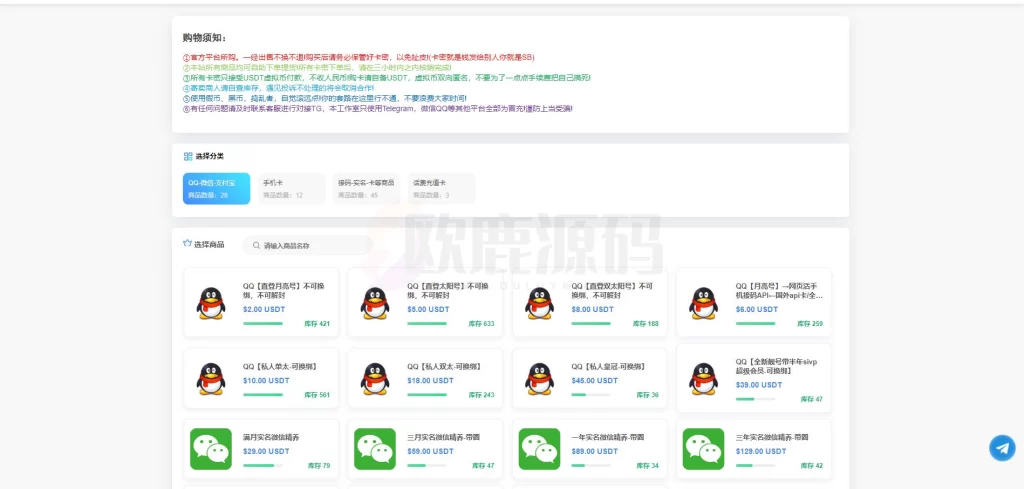Image resolution: width=1024 pixels, height=489 pixels.
Task: Click the $59.00 USDT price text
Action: coord(430,451)
